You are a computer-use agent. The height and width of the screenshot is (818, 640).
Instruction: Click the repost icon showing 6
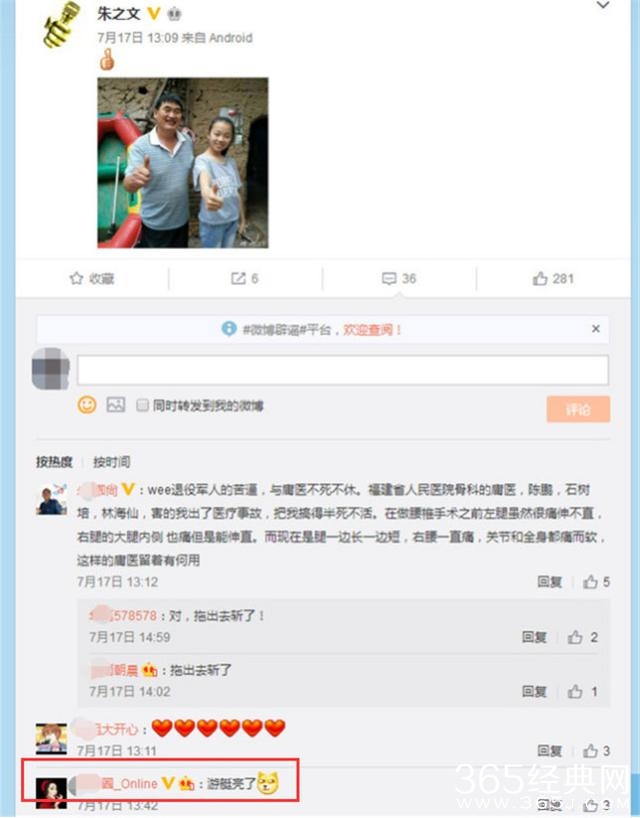(238, 279)
